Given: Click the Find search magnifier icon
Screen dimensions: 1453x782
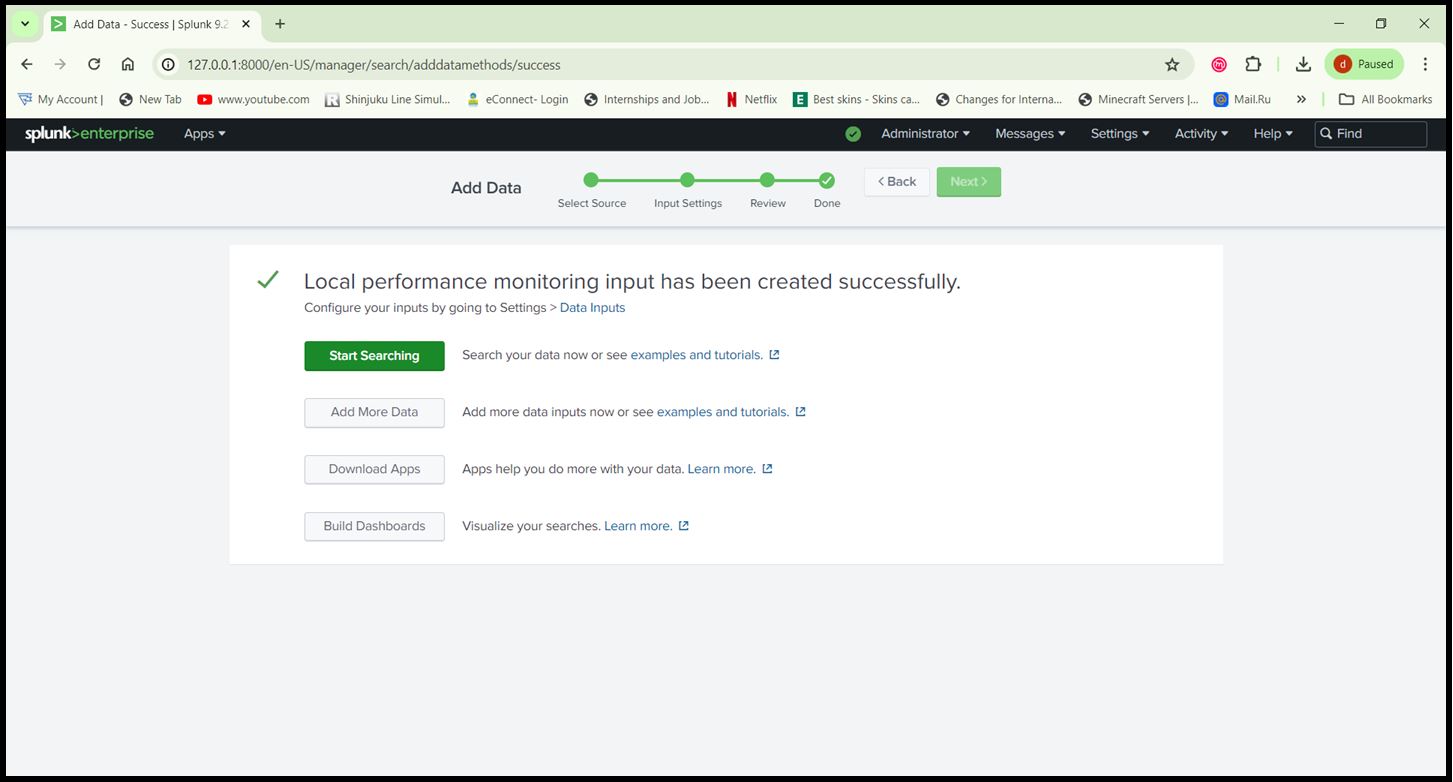Looking at the screenshot, I should point(1326,133).
